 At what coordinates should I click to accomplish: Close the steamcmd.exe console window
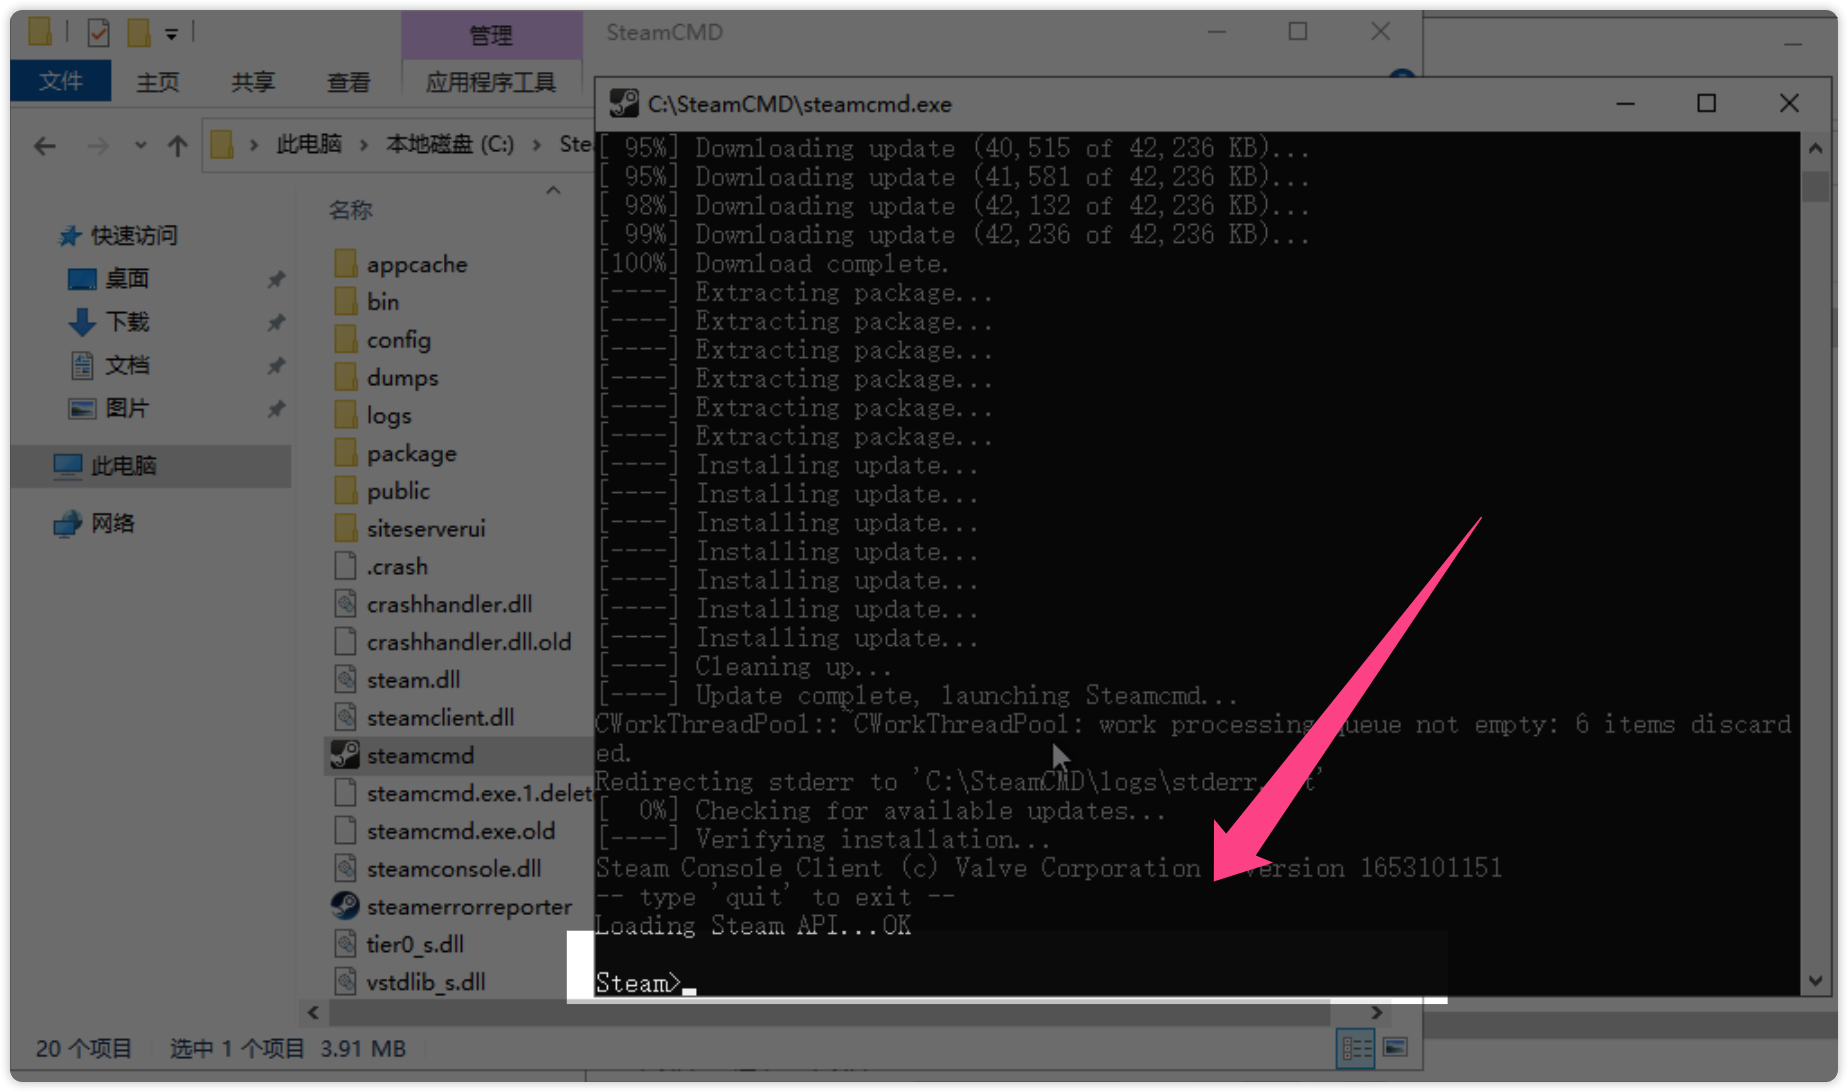tap(1789, 103)
